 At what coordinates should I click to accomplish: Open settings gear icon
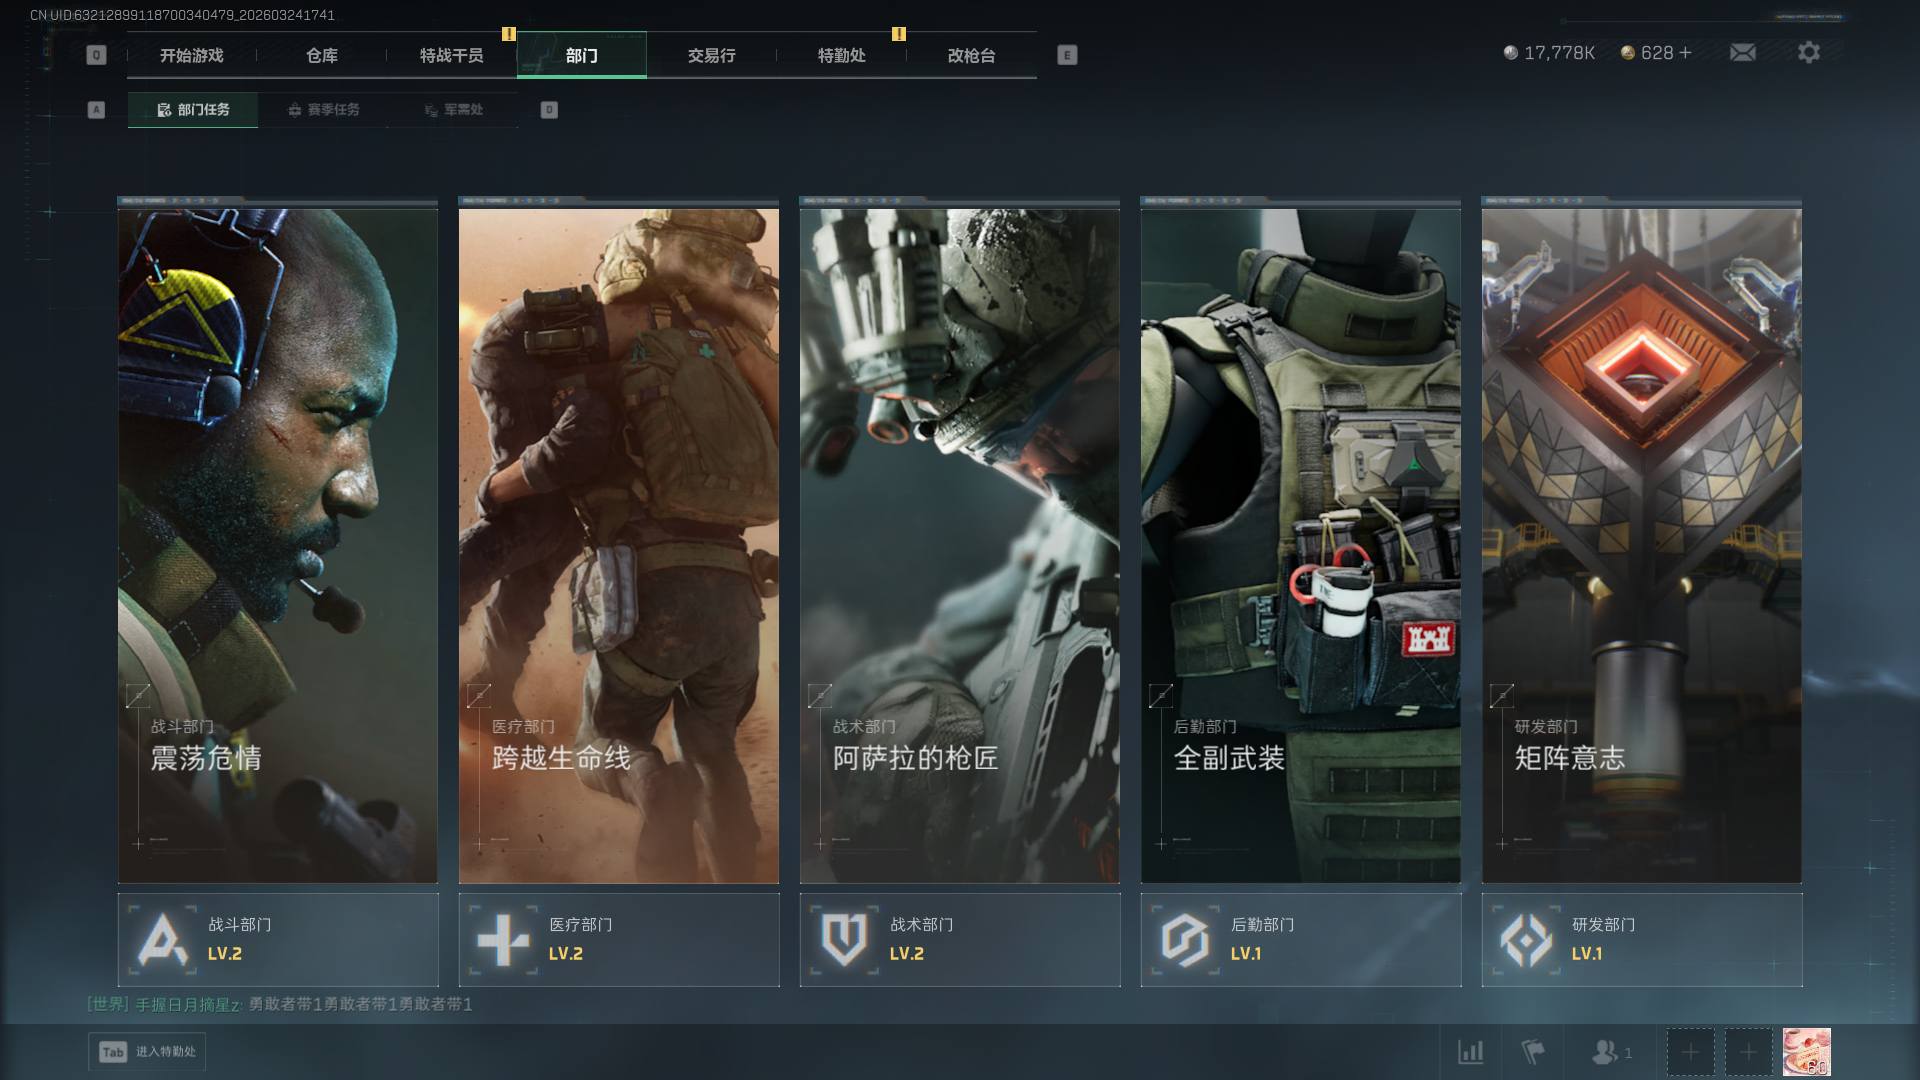pyautogui.click(x=1808, y=52)
